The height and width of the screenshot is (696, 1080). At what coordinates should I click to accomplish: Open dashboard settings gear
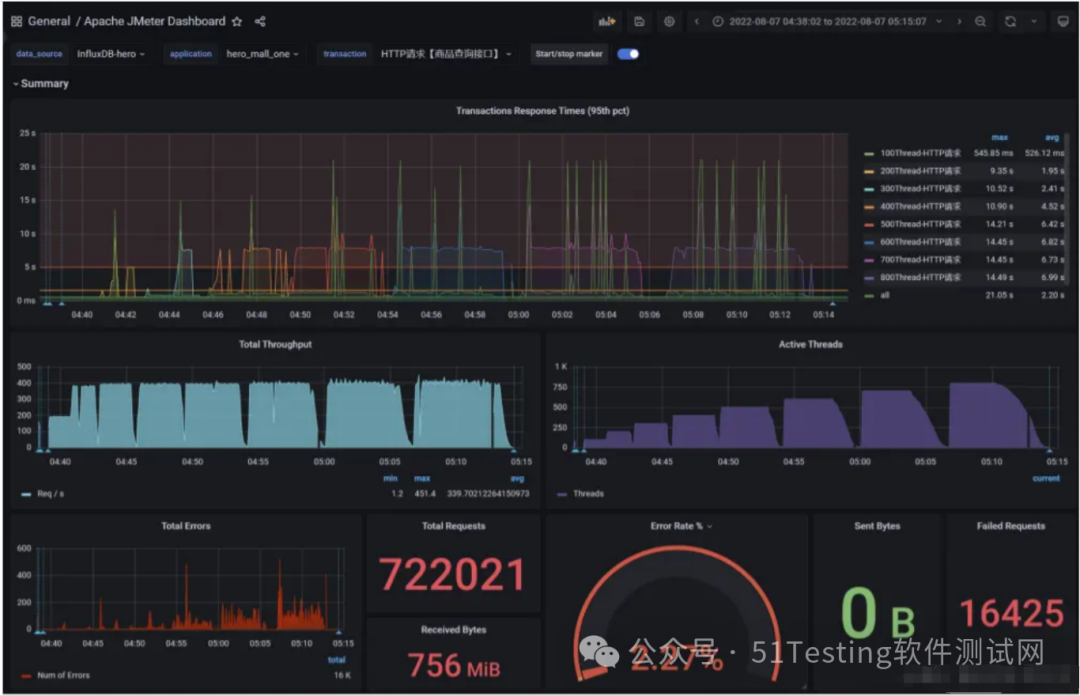tap(669, 21)
